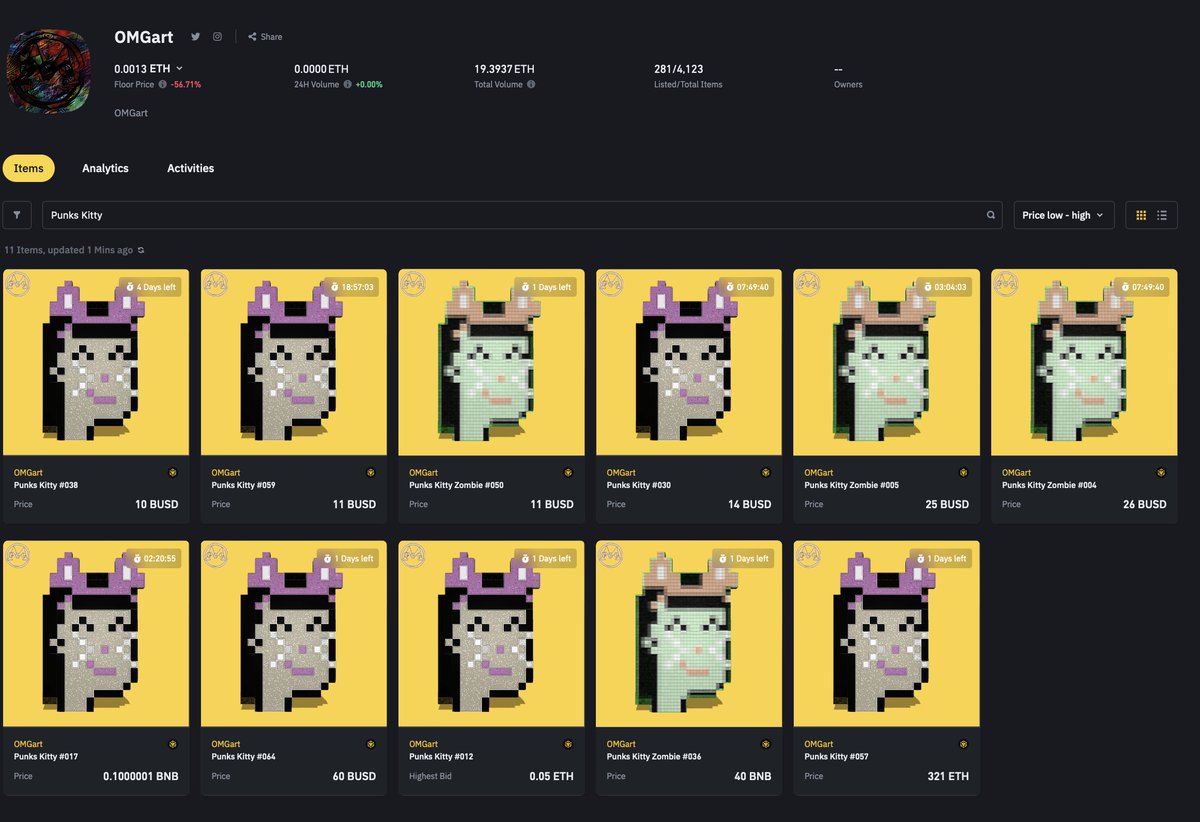Refresh the item list with the refresh icon
Viewport: 1200px width, 822px height.
pos(139,250)
